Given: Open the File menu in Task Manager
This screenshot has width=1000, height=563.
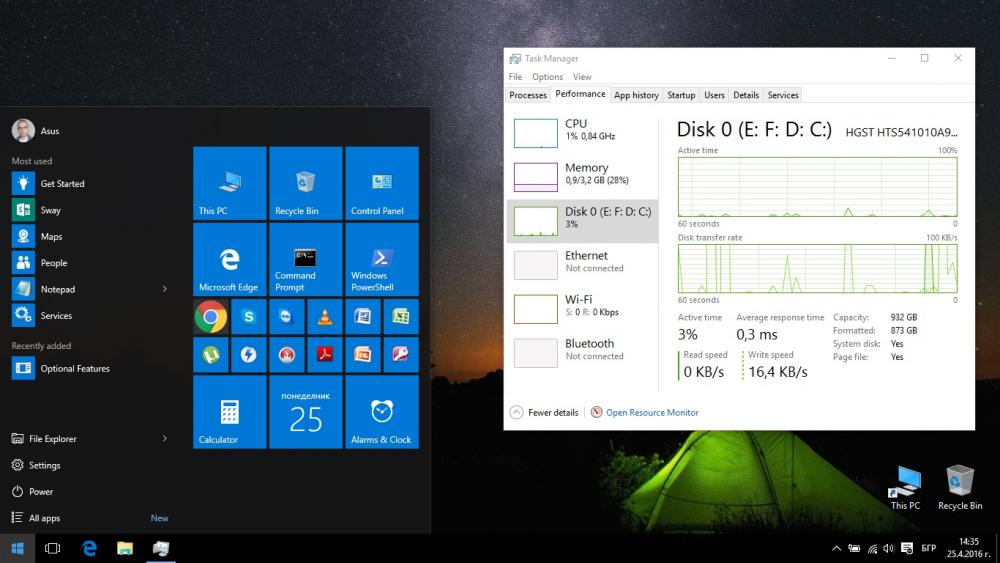Looking at the screenshot, I should pyautogui.click(x=515, y=77).
